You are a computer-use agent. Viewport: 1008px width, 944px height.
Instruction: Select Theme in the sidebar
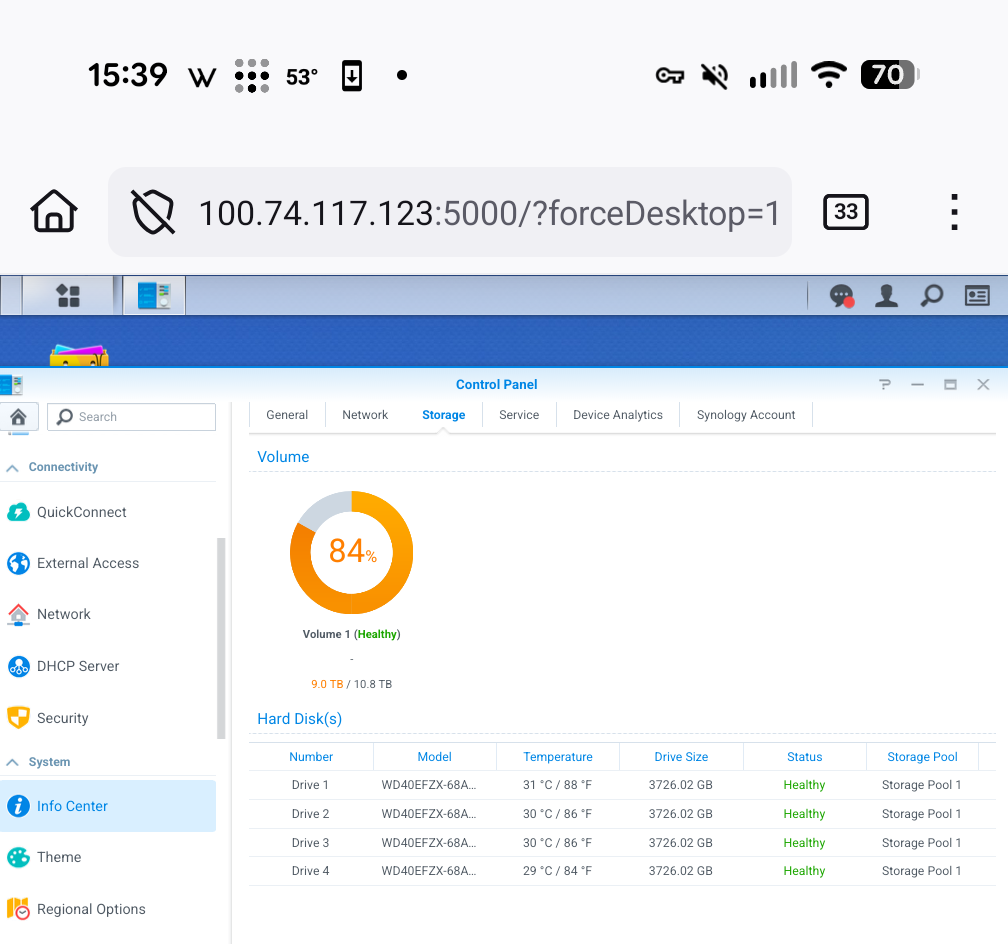coord(59,857)
